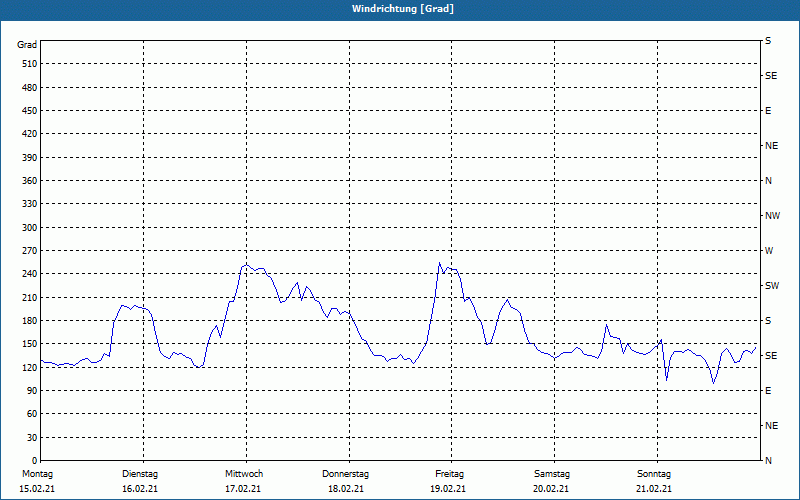
Task: Click the y-axis value 510
Action: (x=30, y=64)
